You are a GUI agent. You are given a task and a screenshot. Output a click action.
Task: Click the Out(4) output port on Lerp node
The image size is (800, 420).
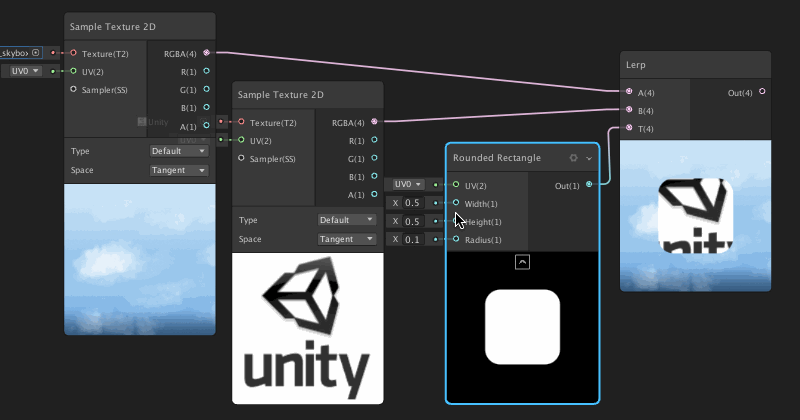pos(762,92)
